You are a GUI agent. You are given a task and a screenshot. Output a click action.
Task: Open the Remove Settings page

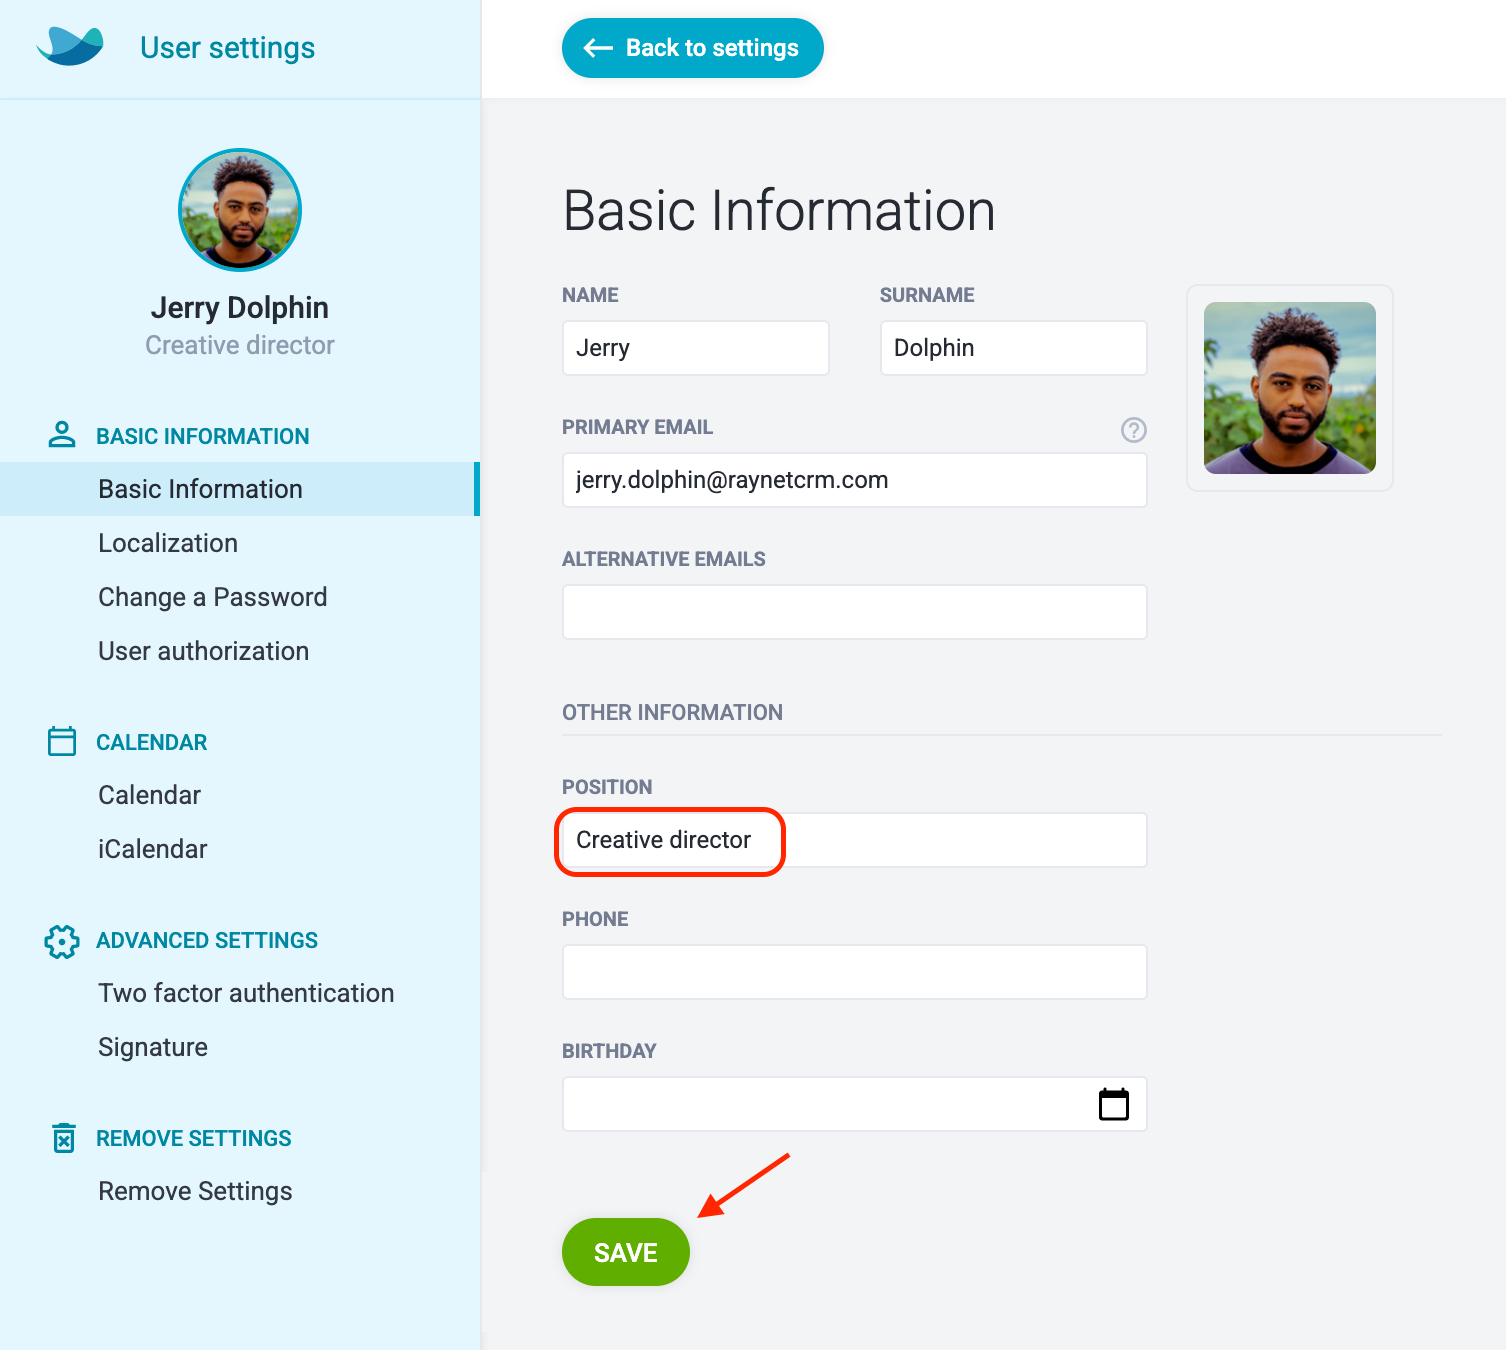pos(196,1191)
